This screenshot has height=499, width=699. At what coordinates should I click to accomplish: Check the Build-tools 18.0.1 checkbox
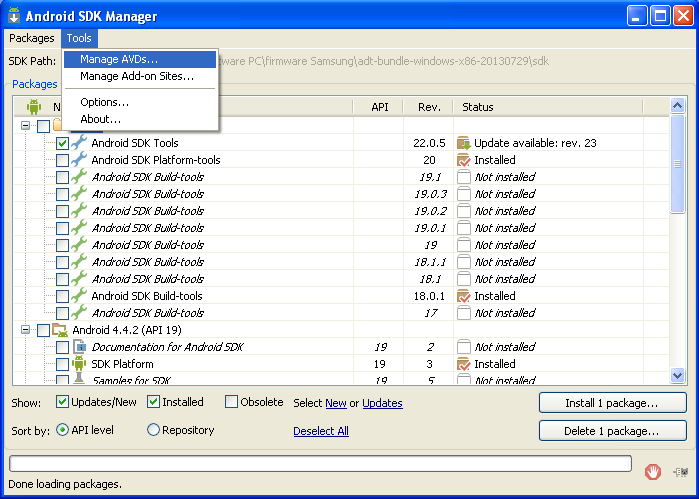[x=62, y=296]
